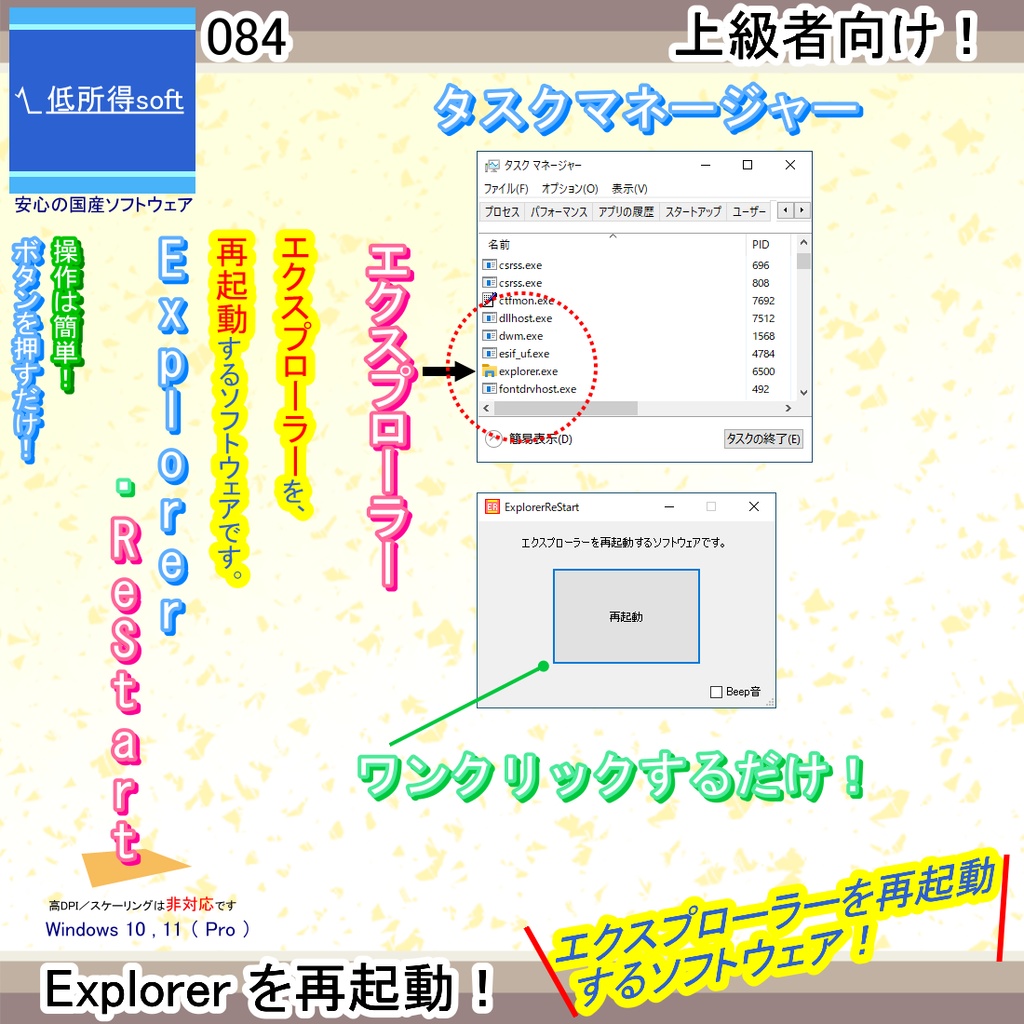Click the ctfmon.exe process icon
Image resolution: width=1024 pixels, height=1024 pixels.
[x=489, y=300]
